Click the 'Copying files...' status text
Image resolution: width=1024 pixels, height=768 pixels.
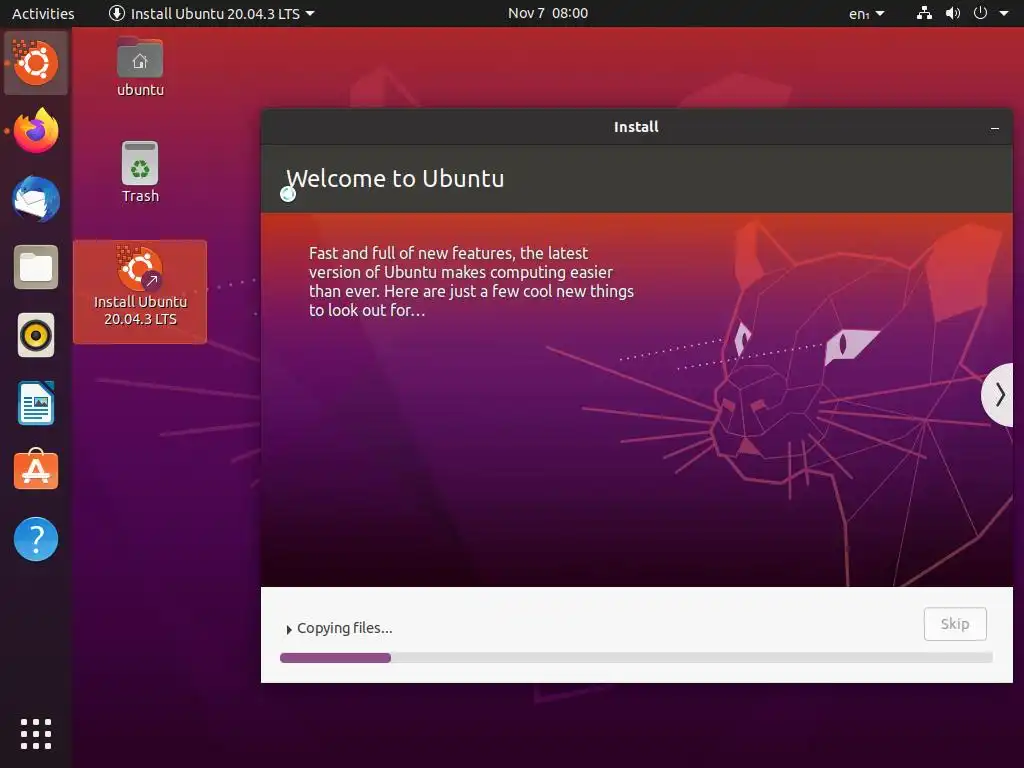point(344,628)
